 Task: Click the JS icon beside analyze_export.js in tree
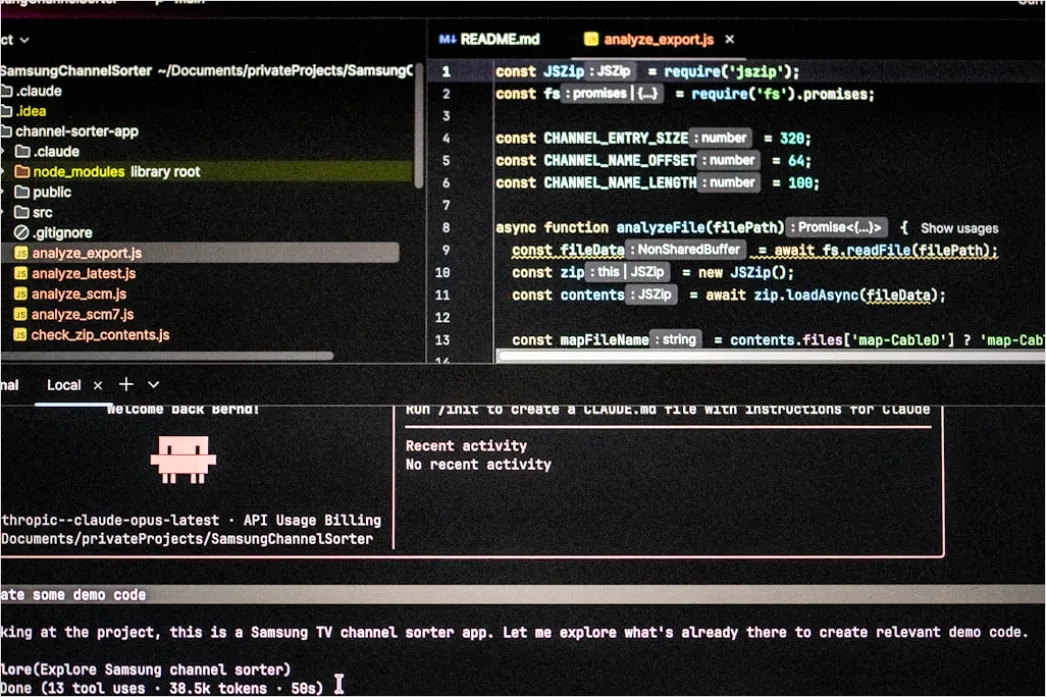[21, 253]
